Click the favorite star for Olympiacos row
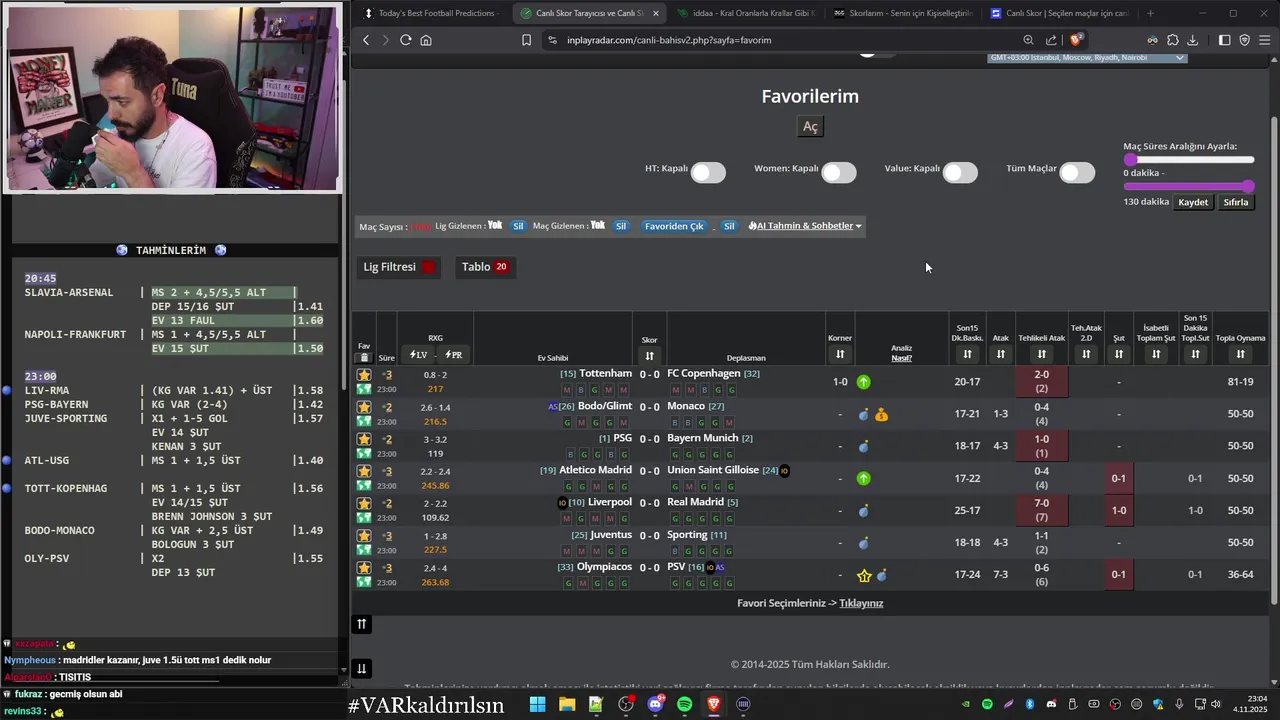 click(x=364, y=568)
